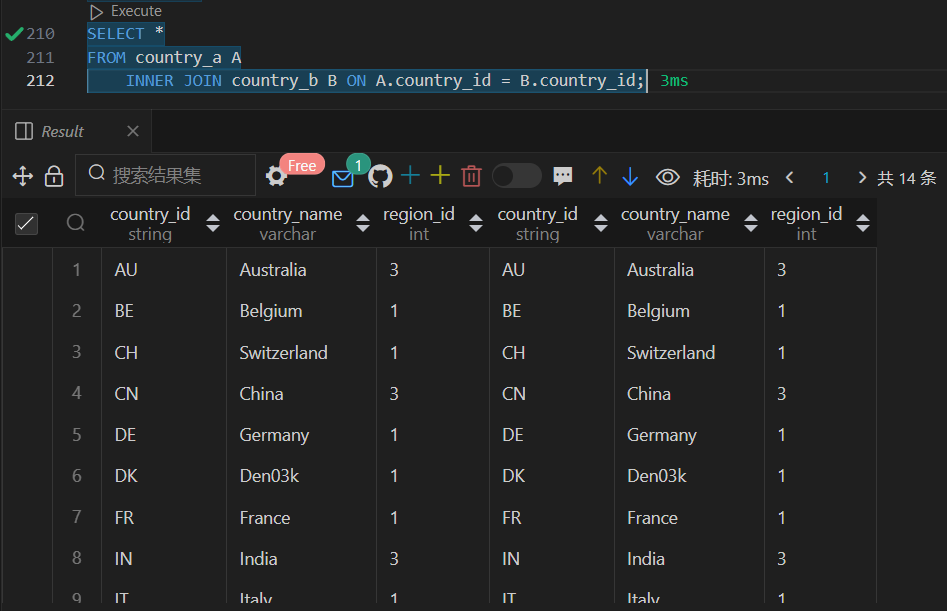This screenshot has width=947, height=611.
Task: Focus the result search input field
Action: tap(165, 175)
